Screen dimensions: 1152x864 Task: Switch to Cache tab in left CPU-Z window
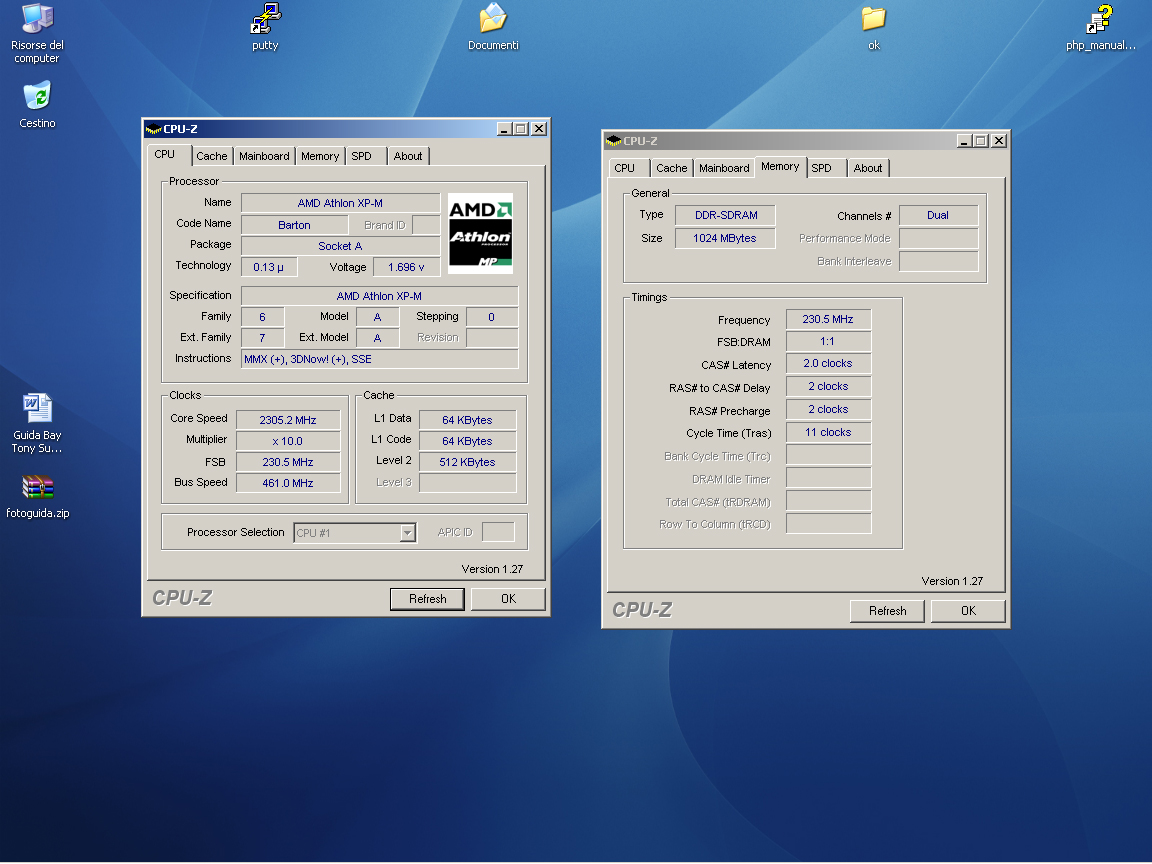tap(212, 156)
